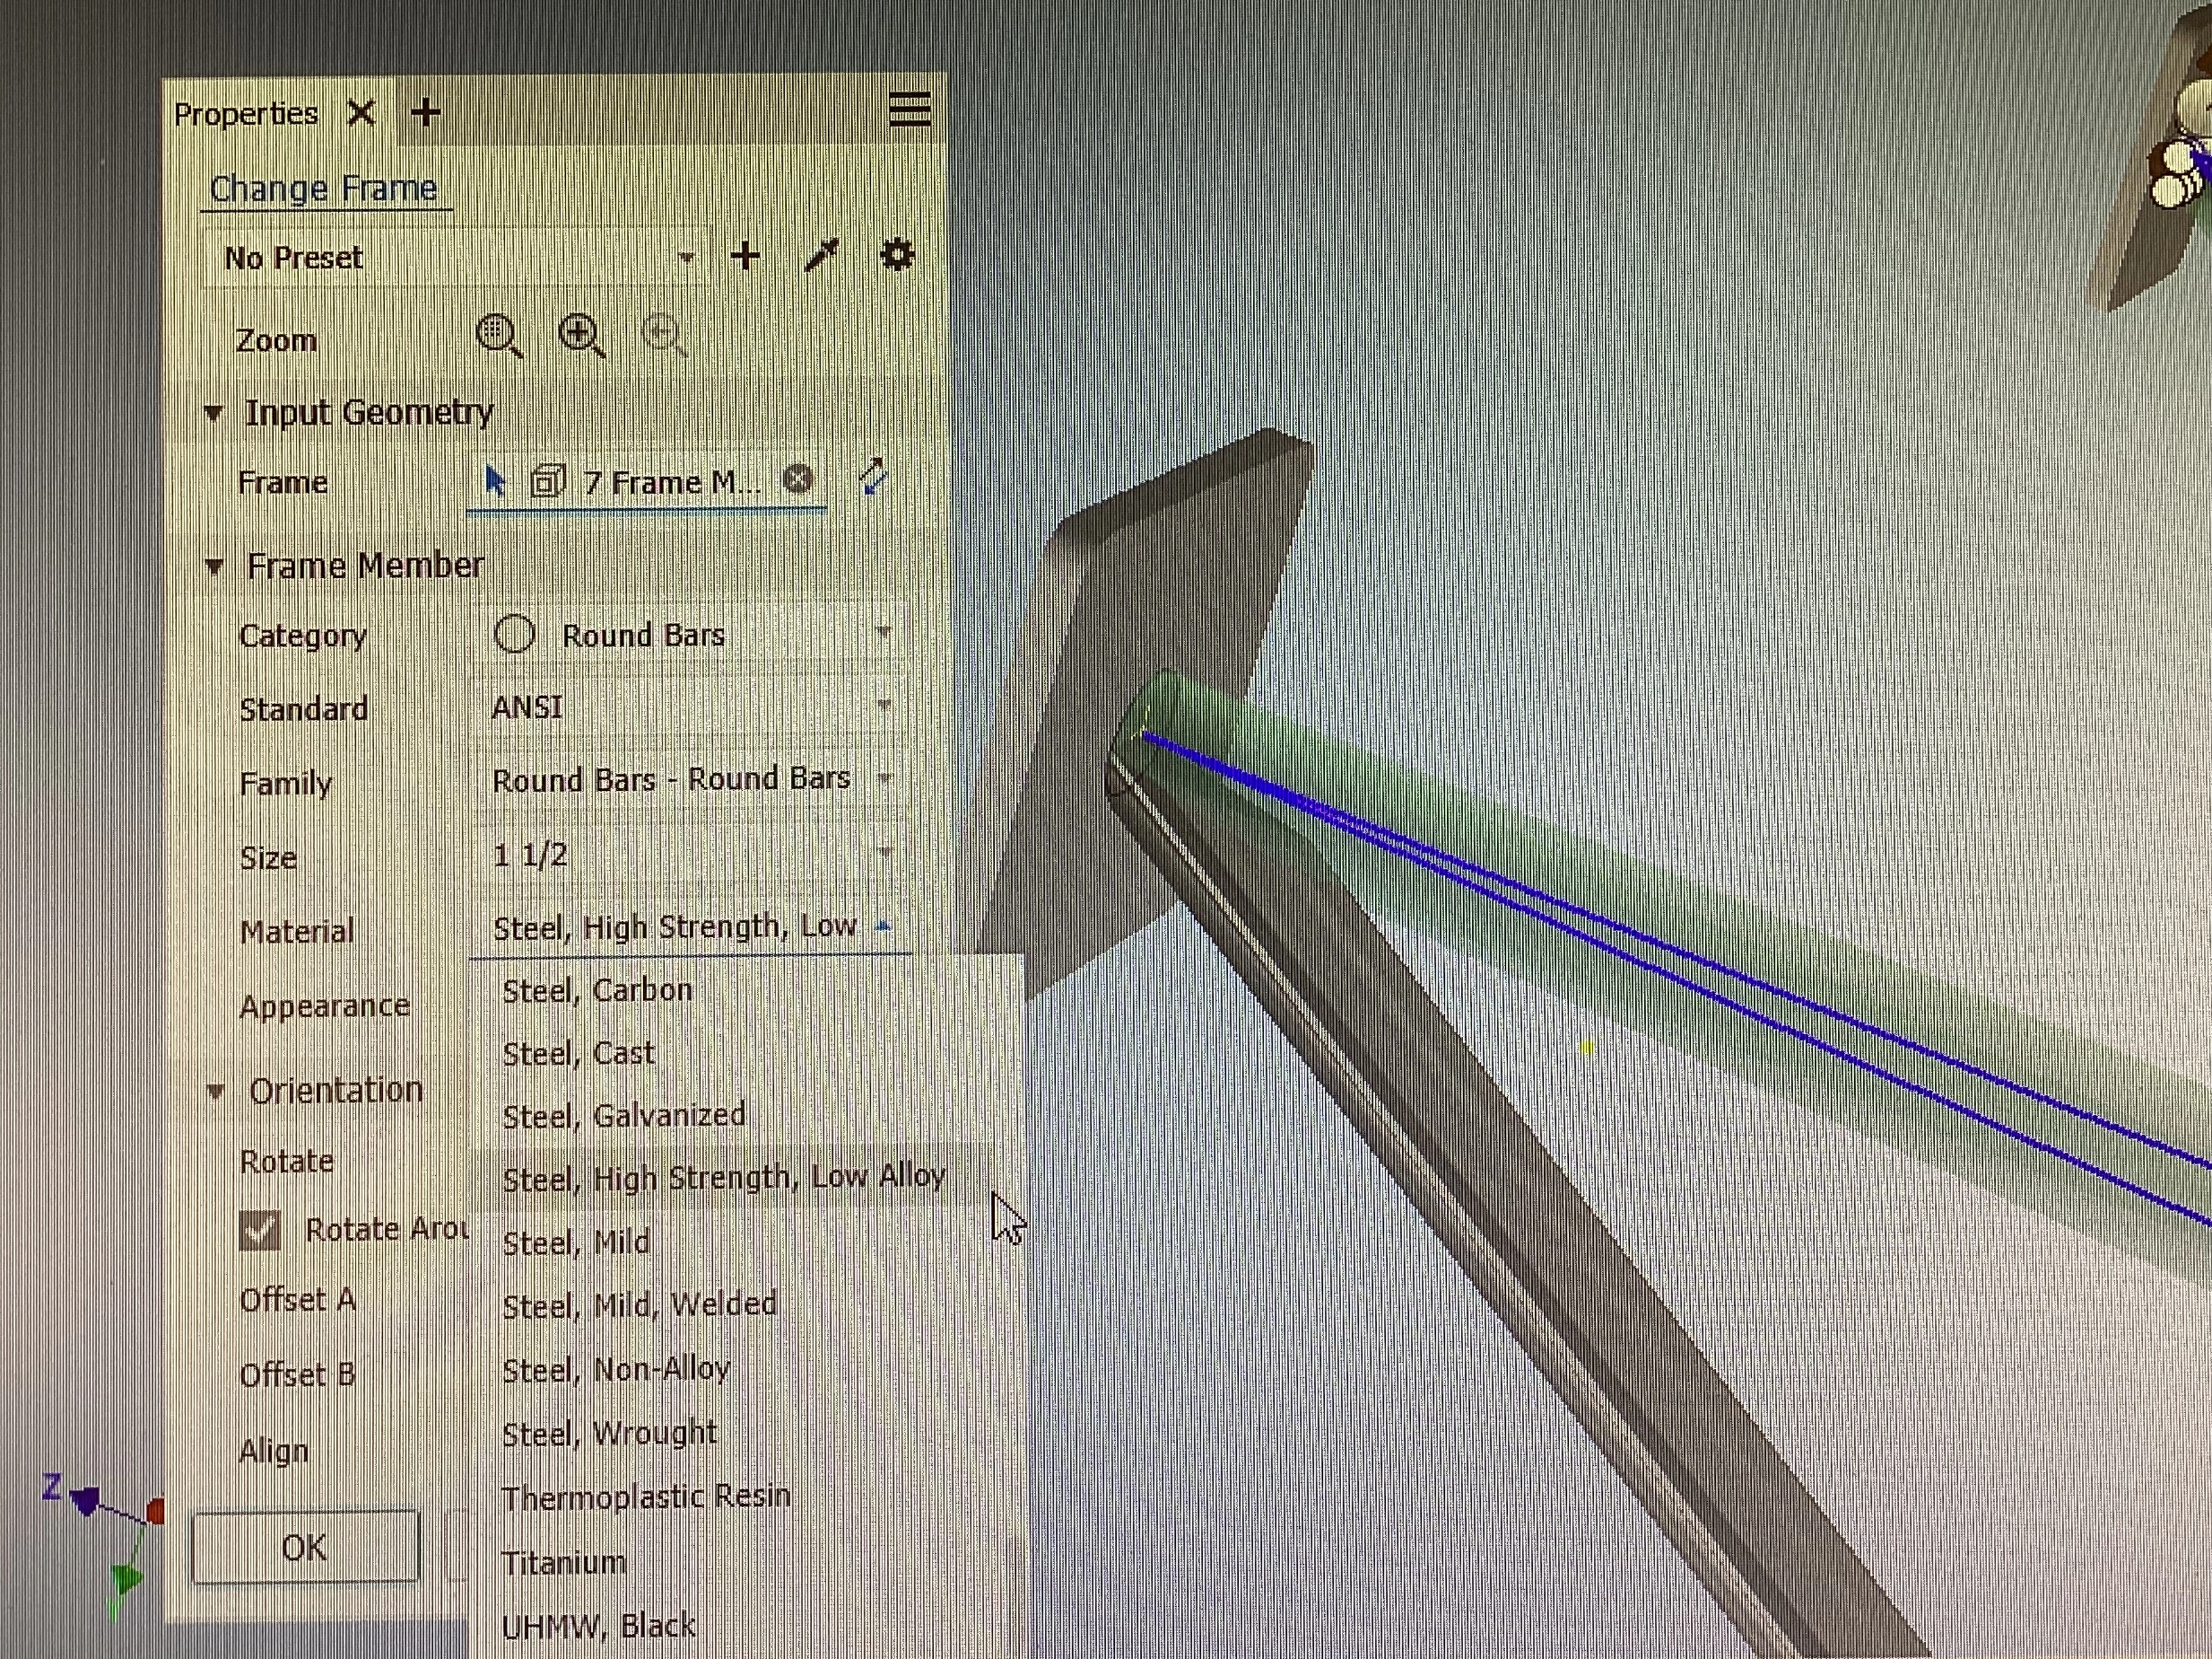Collapse the Orientation section
Screen dimensions: 2212x1659
pos(215,1091)
